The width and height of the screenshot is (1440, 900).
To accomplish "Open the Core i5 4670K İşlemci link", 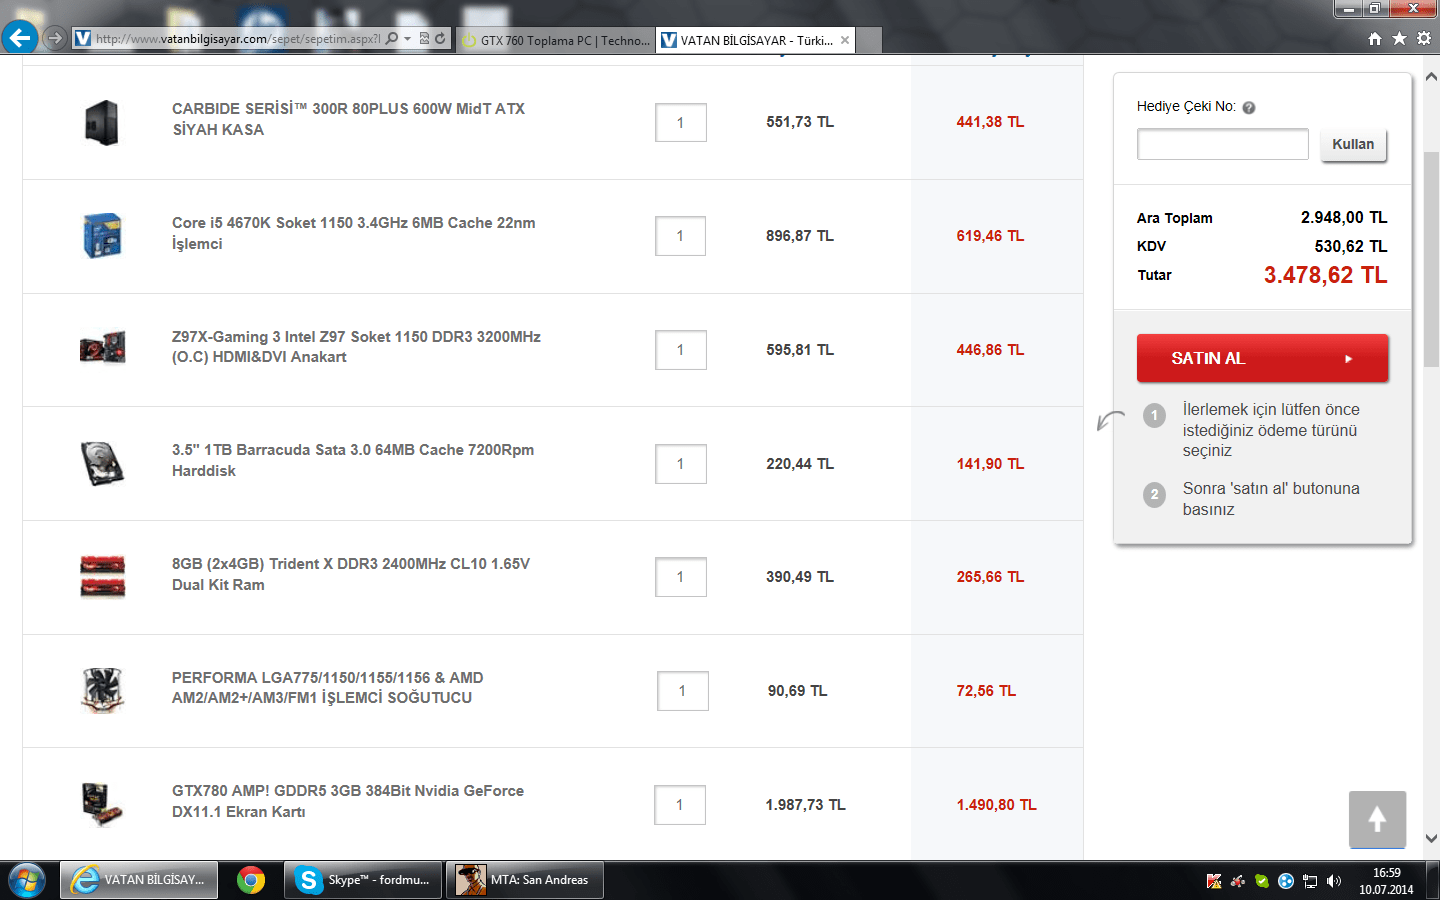I will (x=353, y=233).
